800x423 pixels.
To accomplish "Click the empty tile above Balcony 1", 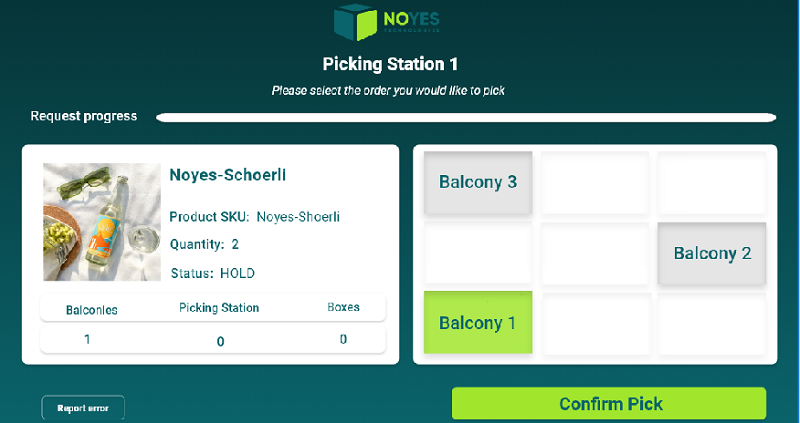I will tap(478, 253).
